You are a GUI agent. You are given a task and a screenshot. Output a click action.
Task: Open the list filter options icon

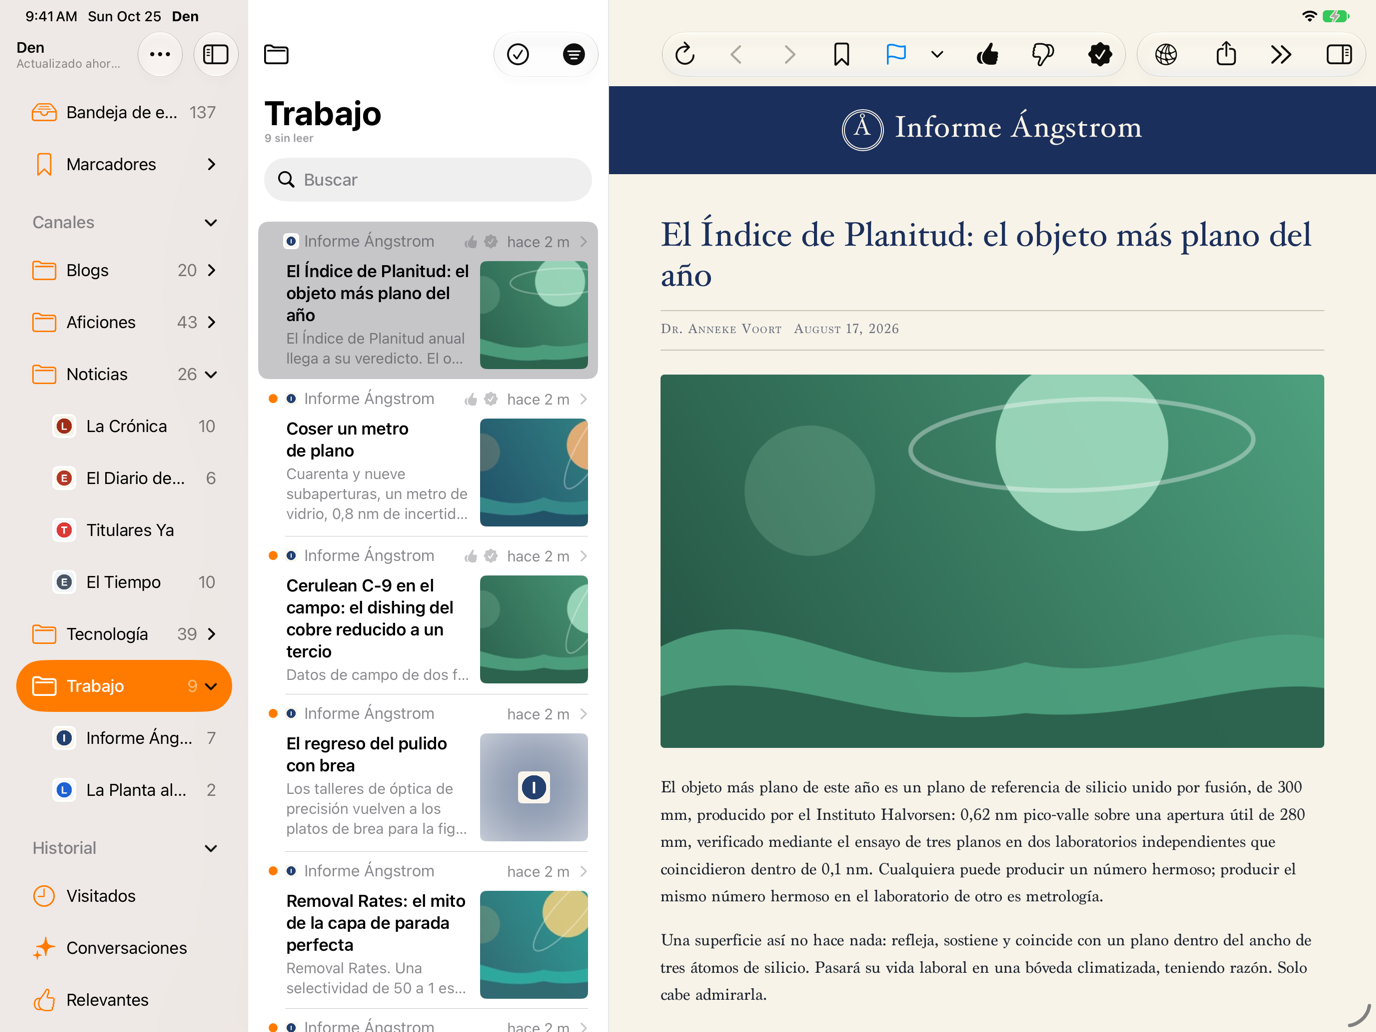(x=574, y=54)
